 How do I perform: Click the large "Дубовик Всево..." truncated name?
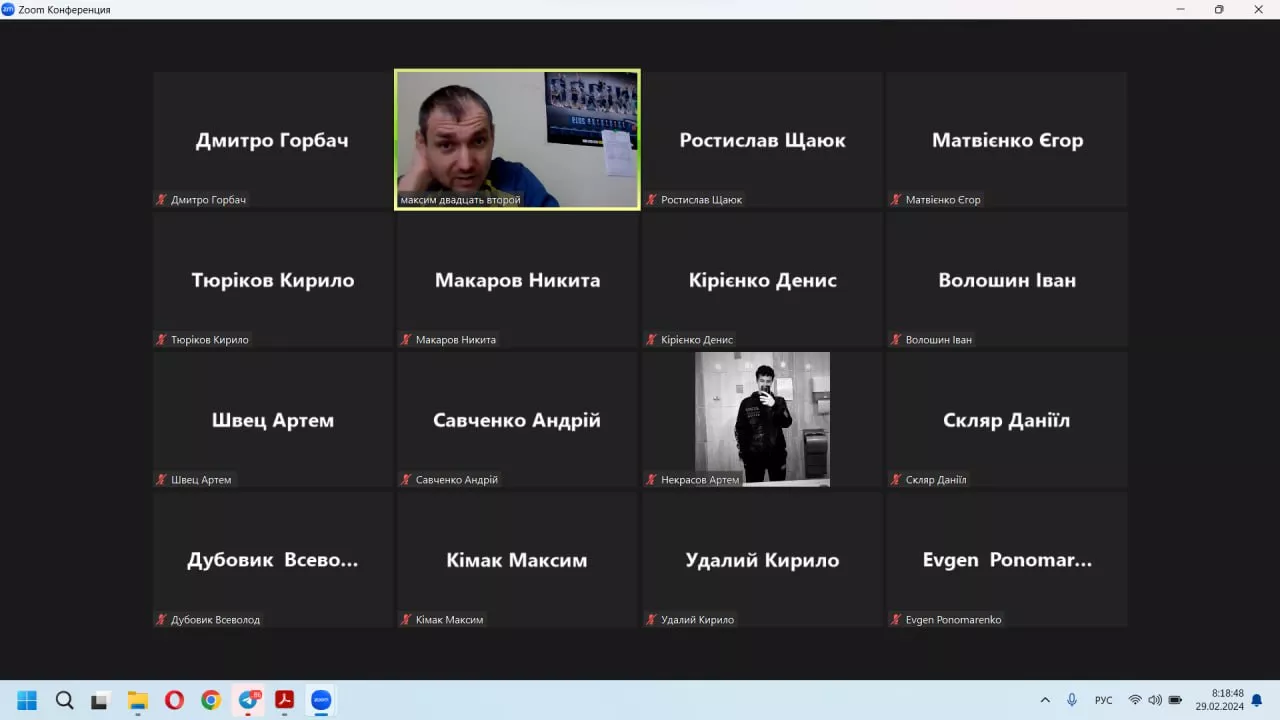point(272,560)
